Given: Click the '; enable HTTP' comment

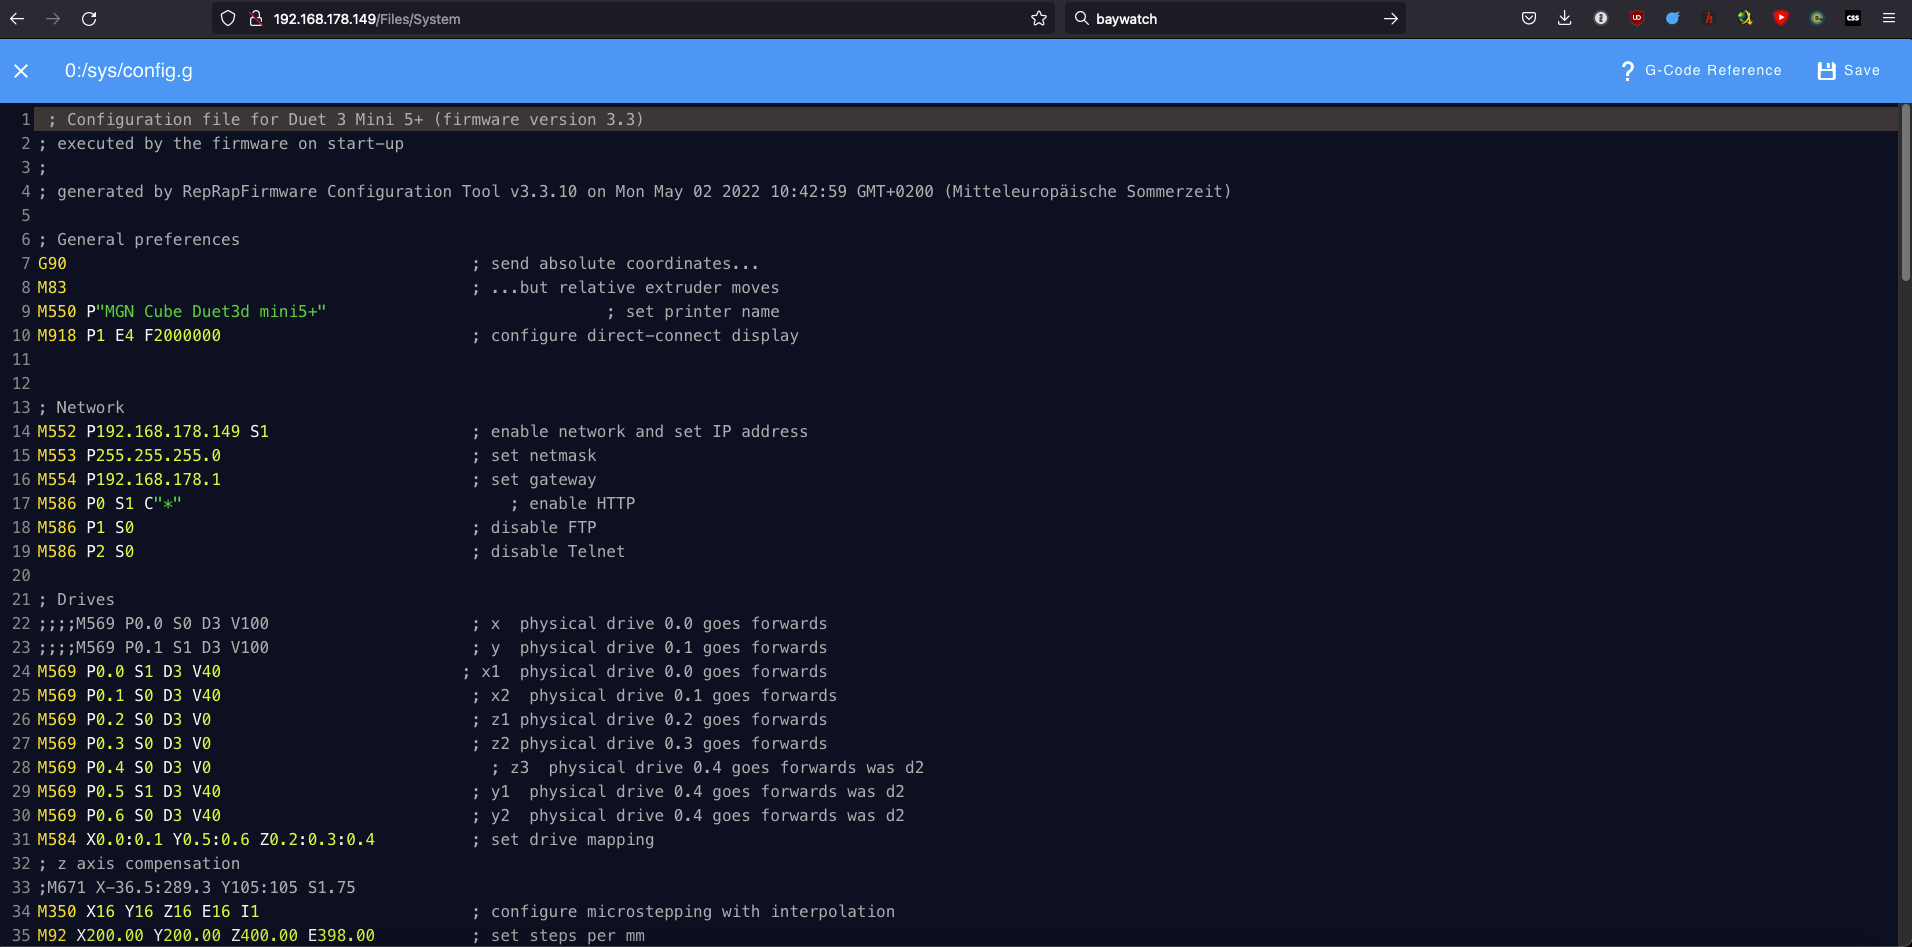Looking at the screenshot, I should 572,504.
